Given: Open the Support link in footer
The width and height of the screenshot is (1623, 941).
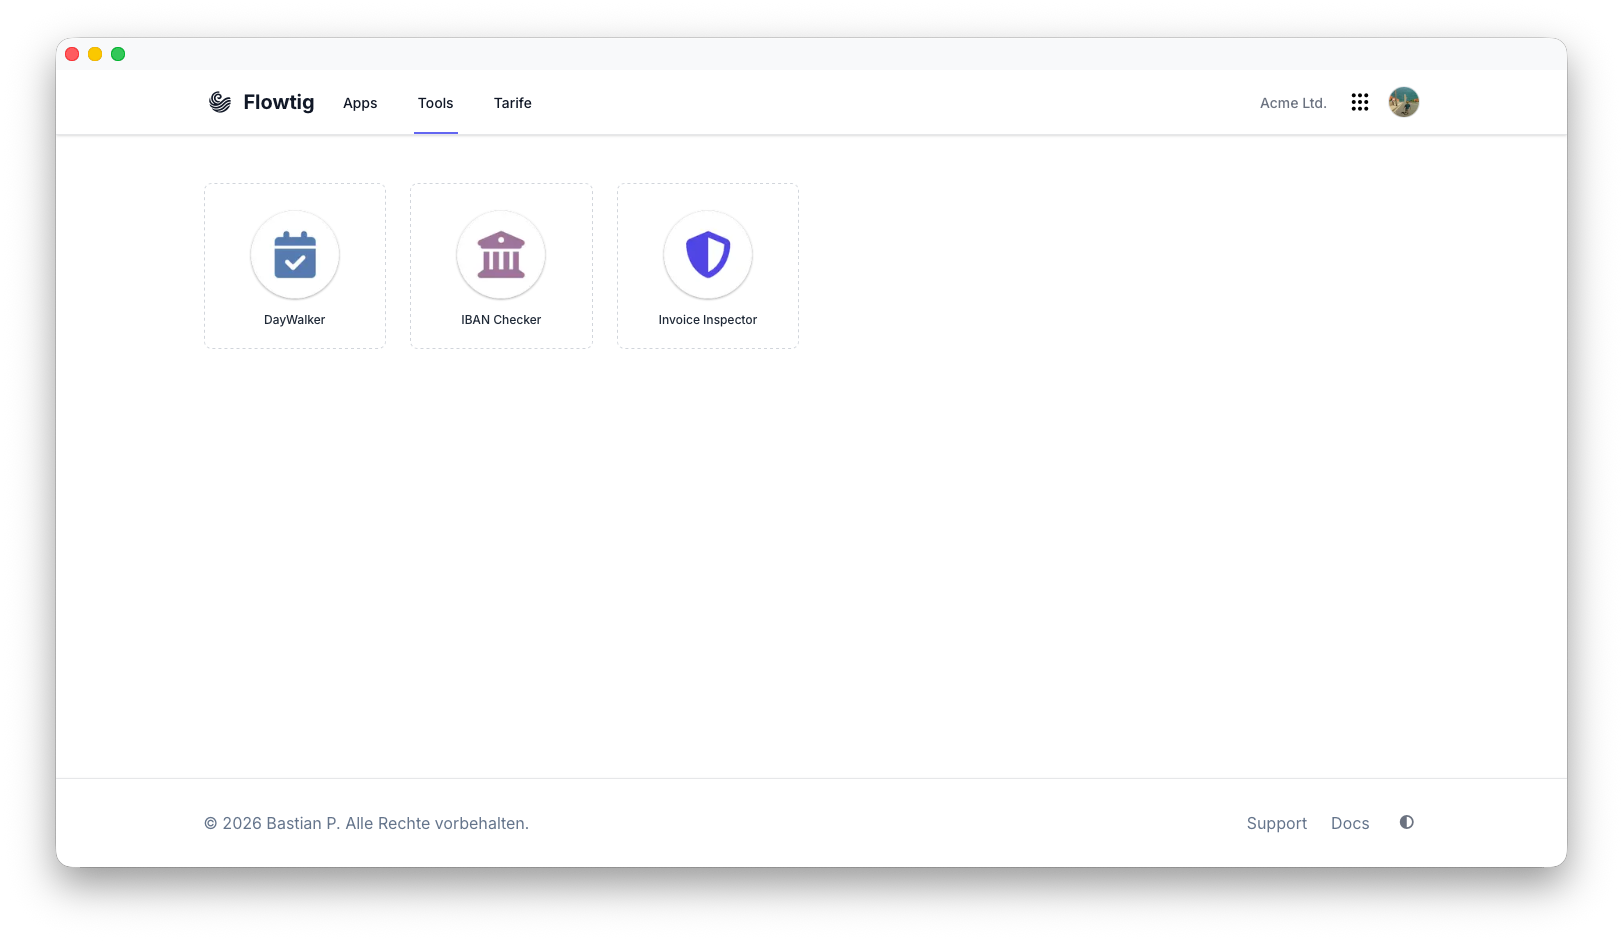Looking at the screenshot, I should pos(1277,823).
